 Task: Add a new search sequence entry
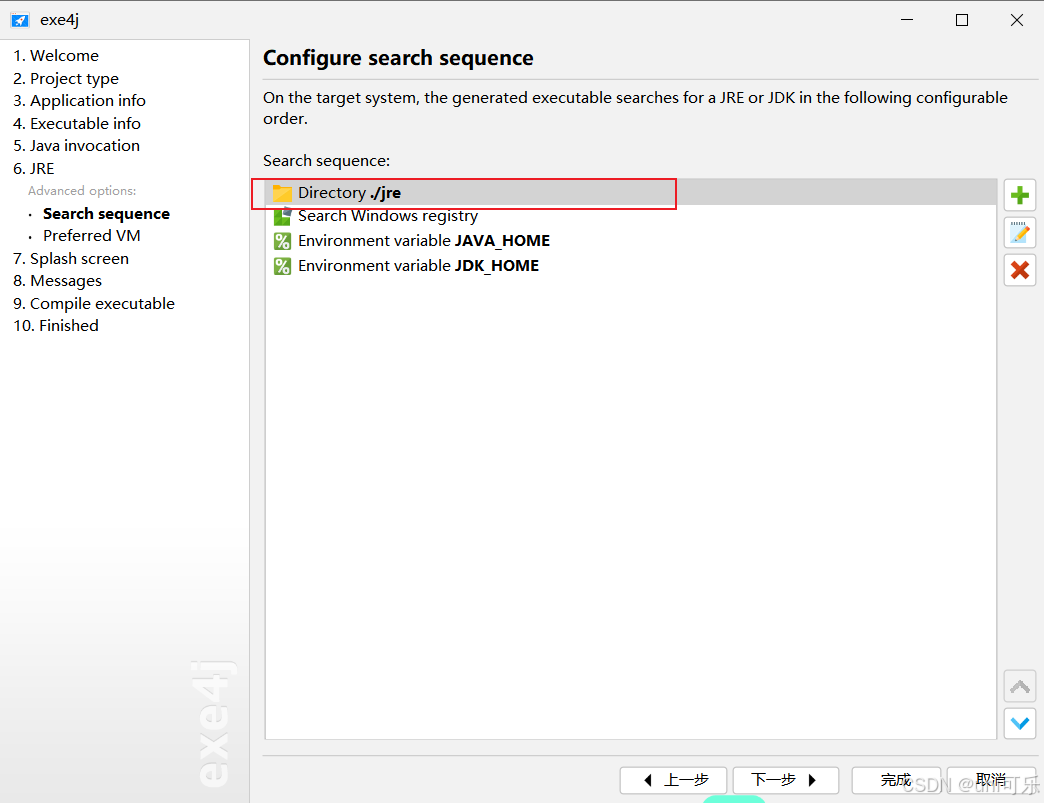point(1019,196)
